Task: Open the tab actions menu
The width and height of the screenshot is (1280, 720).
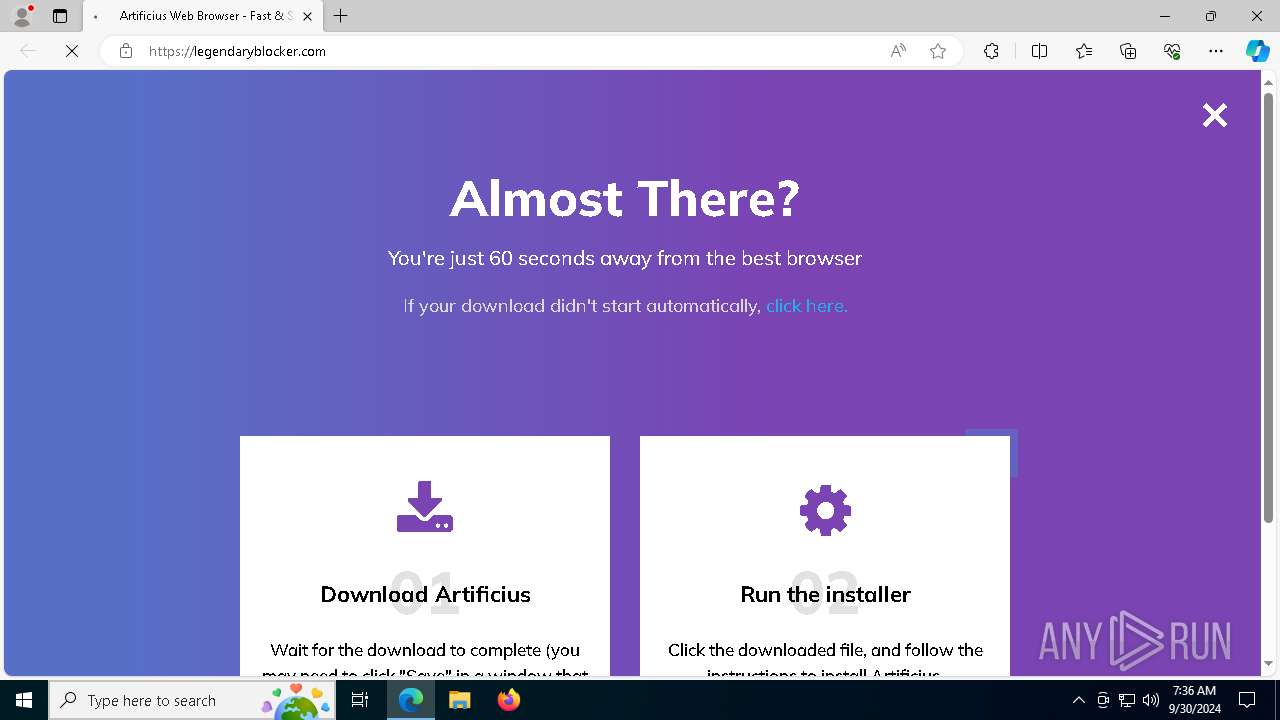Action: [x=60, y=16]
